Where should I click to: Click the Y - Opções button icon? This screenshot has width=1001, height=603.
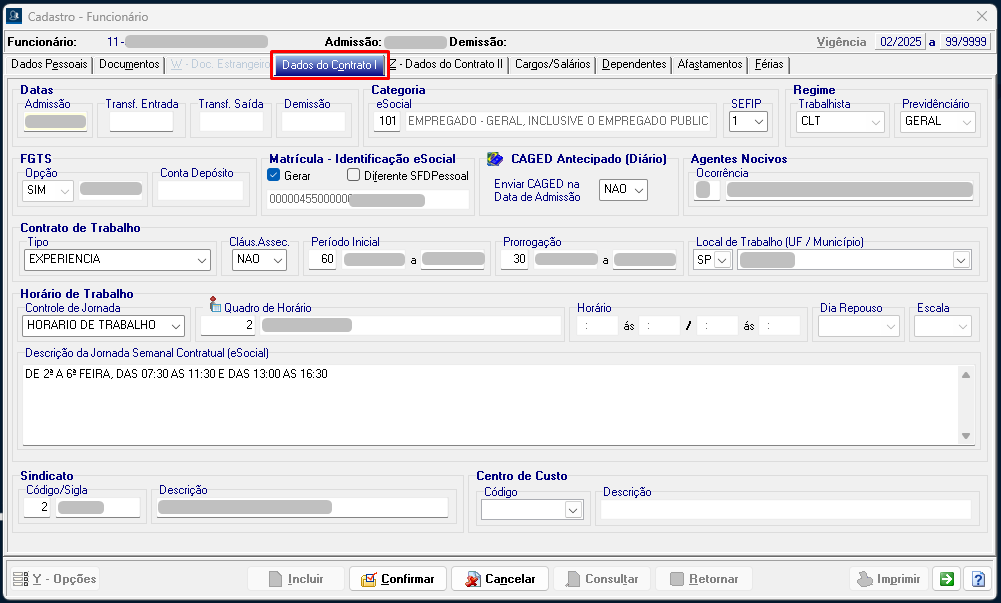(x=20, y=579)
